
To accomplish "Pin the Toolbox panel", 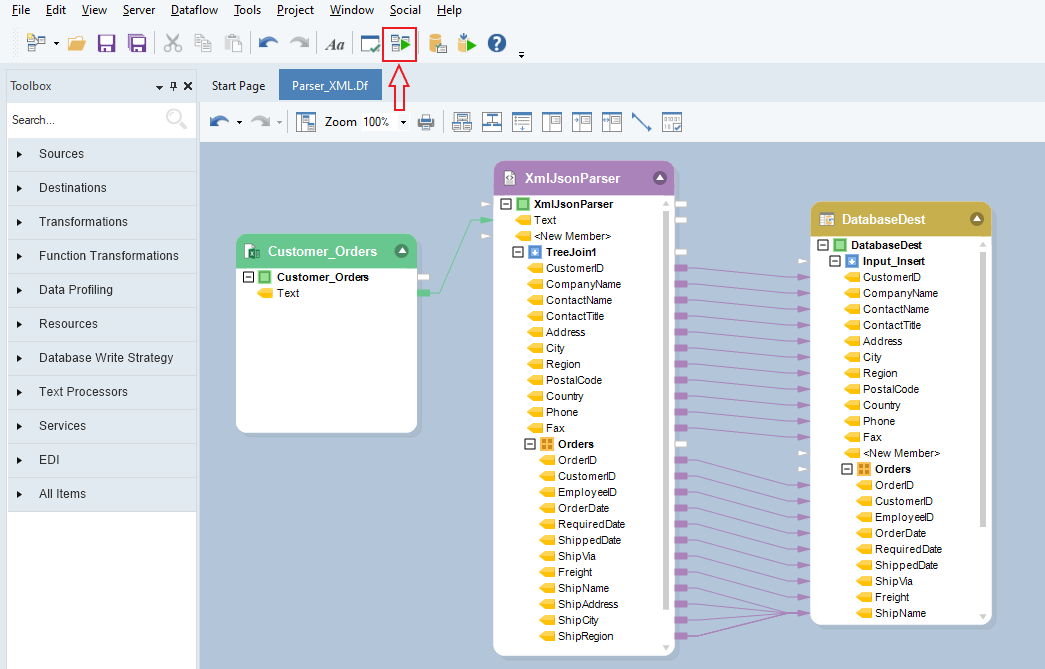I will pos(173,87).
